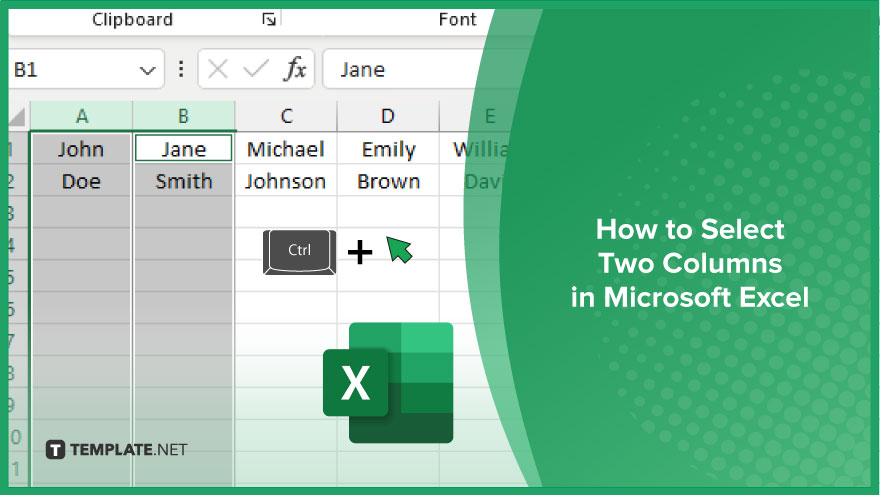Click the formula bar containing Jane
This screenshot has height=495, width=880.
click(405, 69)
